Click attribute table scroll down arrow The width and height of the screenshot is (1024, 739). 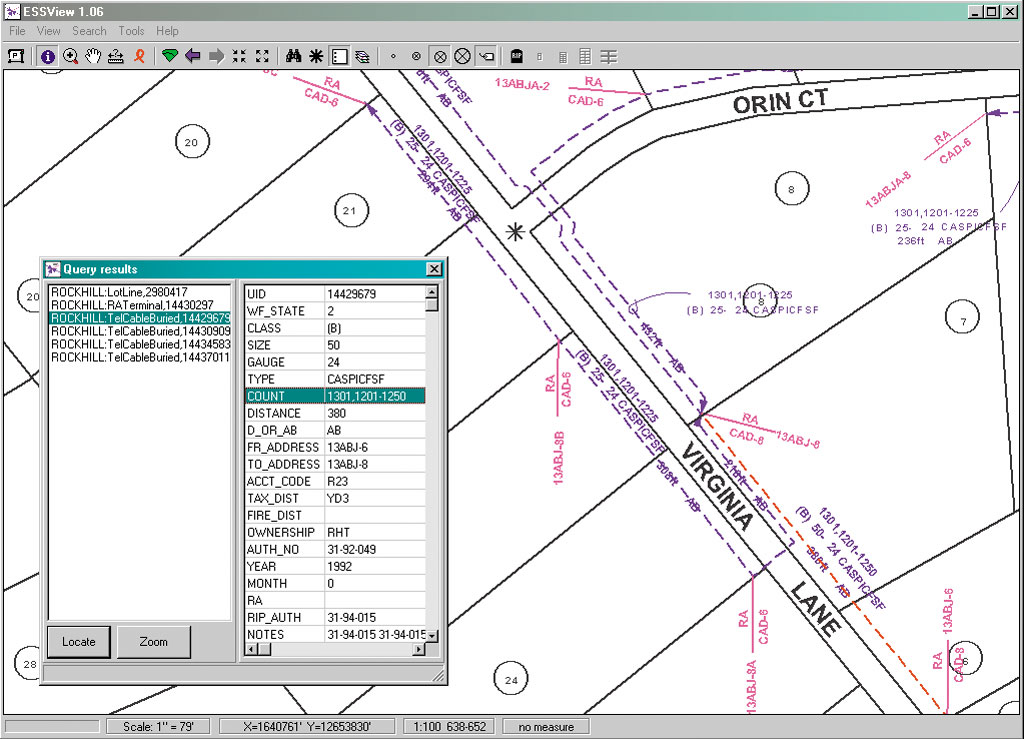coord(432,635)
